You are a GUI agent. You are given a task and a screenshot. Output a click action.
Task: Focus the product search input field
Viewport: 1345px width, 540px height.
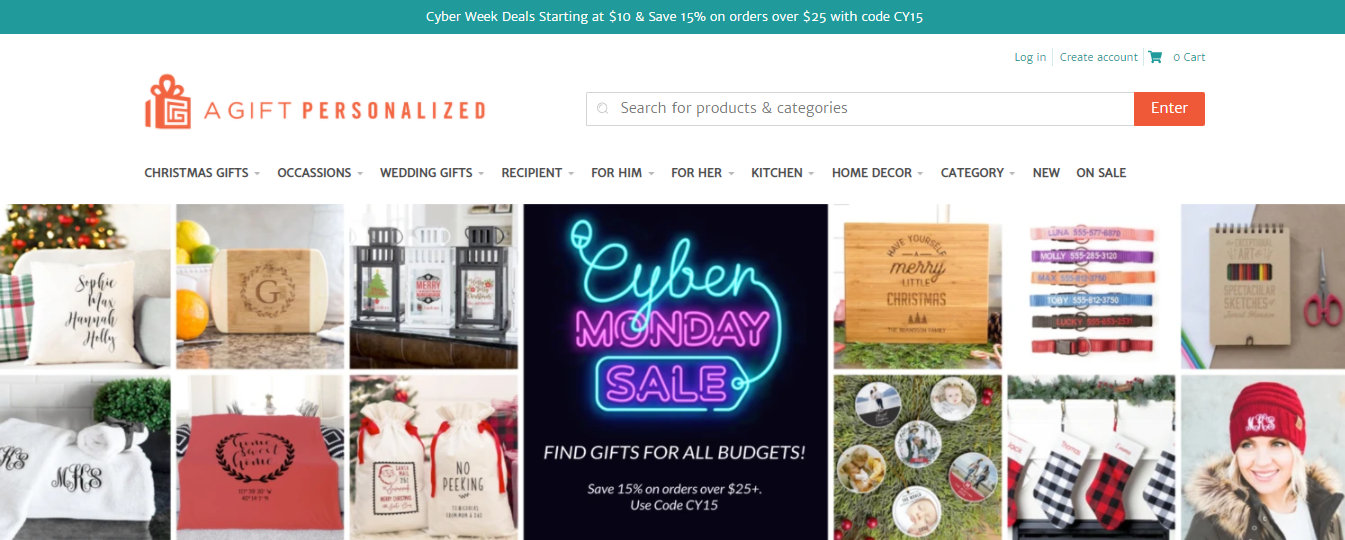[860, 109]
